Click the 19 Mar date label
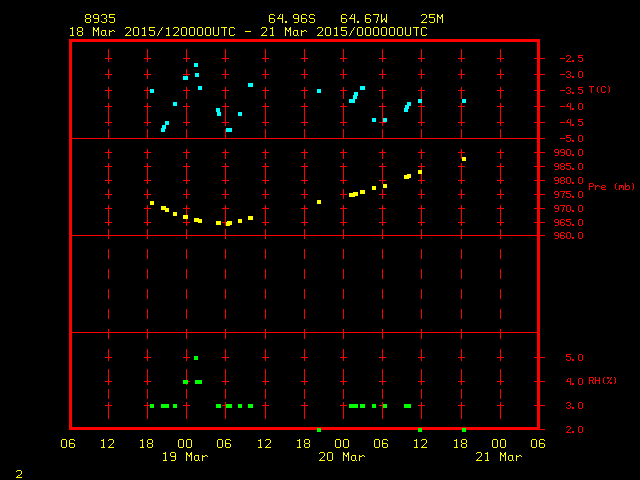This screenshot has width=640, height=480. tap(185, 457)
